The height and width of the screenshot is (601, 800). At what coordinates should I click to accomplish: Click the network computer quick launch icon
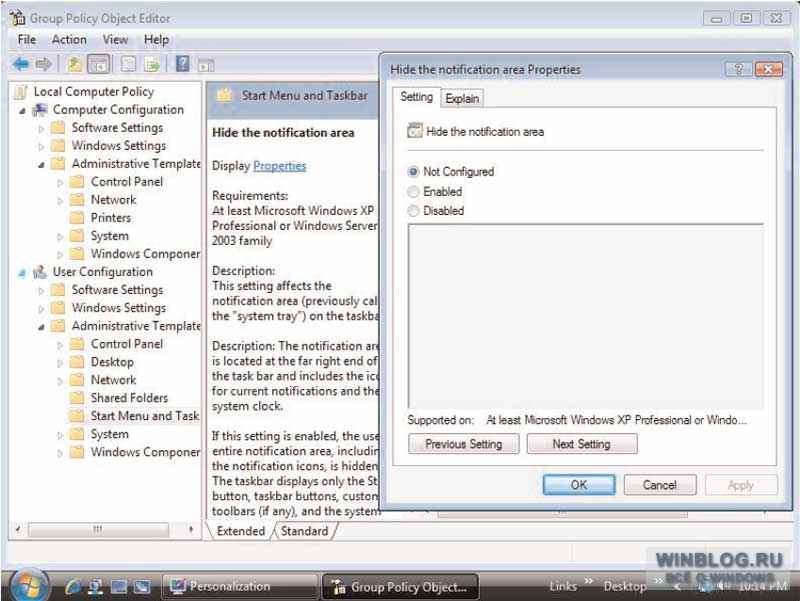click(x=95, y=587)
